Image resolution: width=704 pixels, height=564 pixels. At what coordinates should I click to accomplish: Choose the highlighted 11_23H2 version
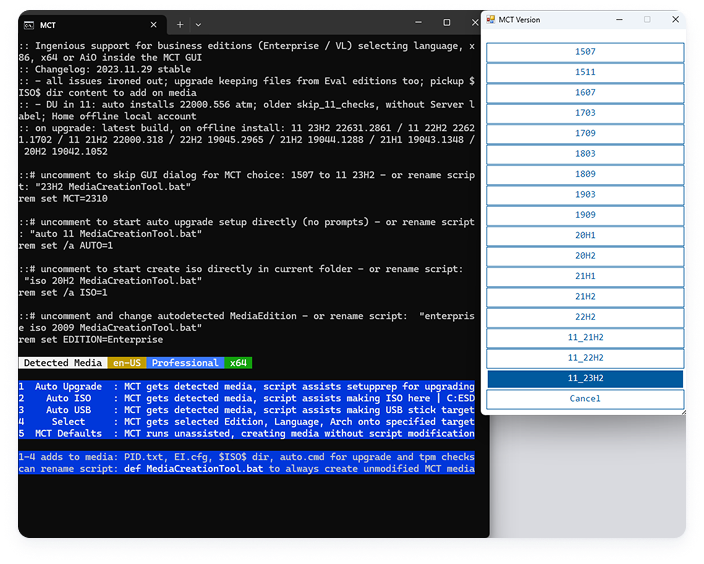coord(585,379)
